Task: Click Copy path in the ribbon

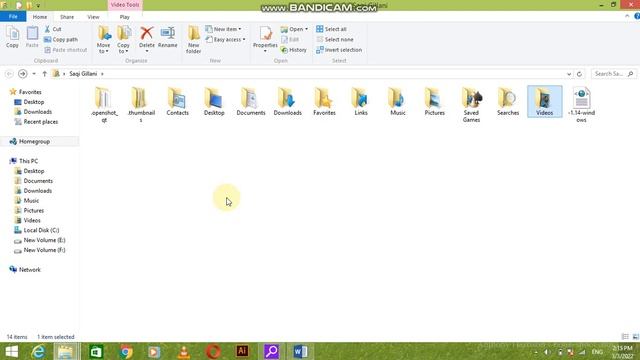Action: click(60, 40)
